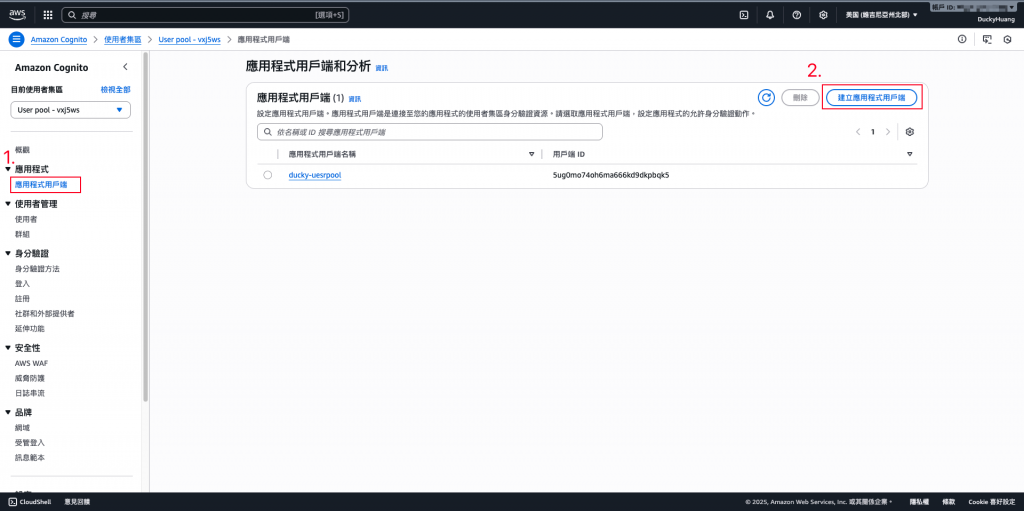Open the help question mark menu
The width and height of the screenshot is (1024, 511).
(796, 14)
